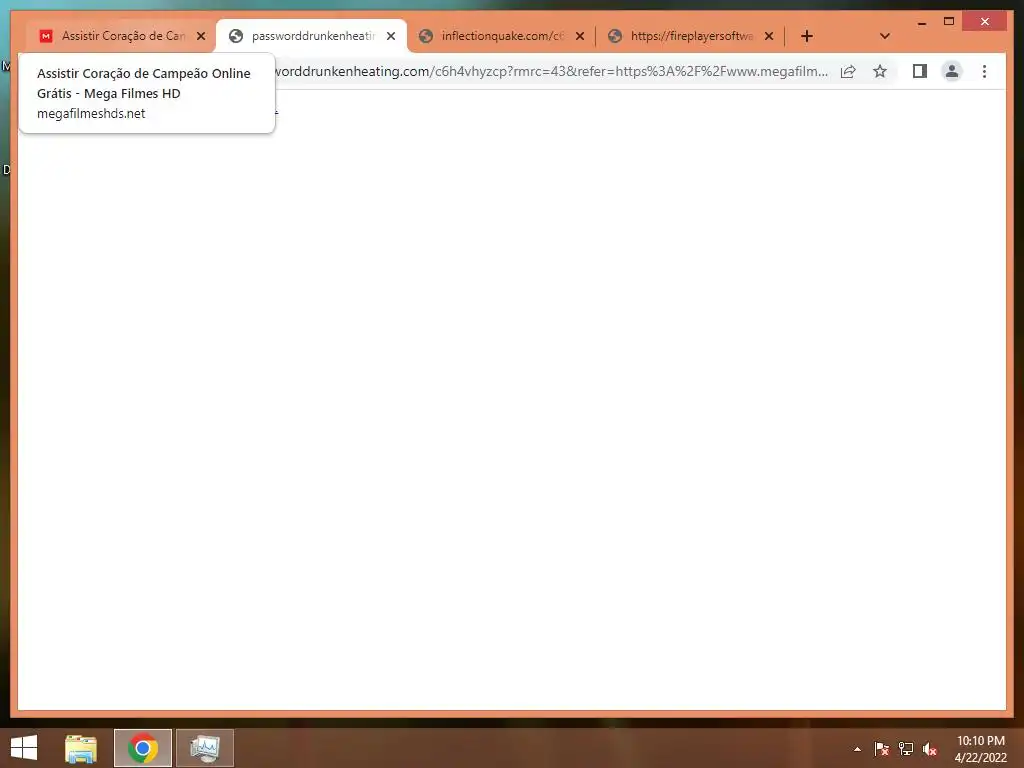Open the Windows Start button
The image size is (1024, 768).
click(24, 748)
